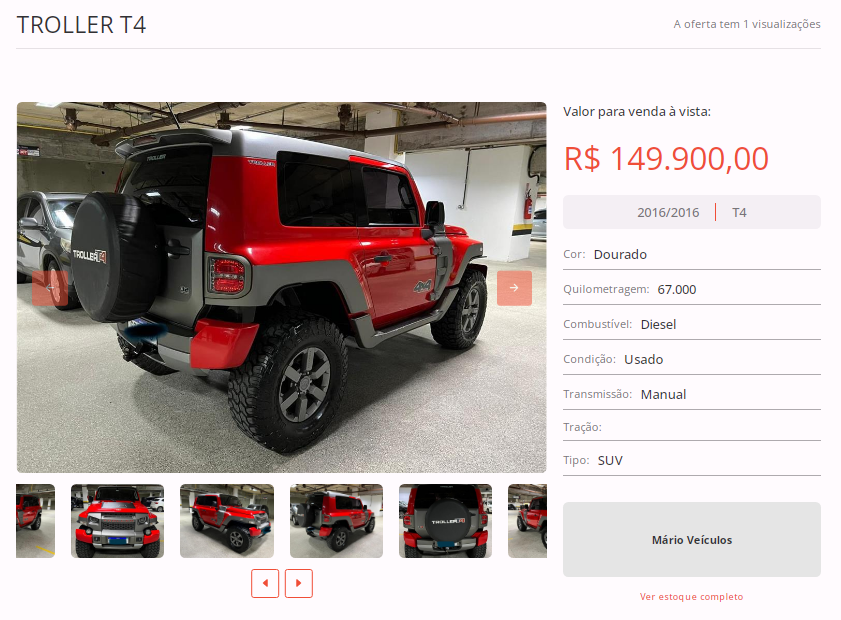Click the main Troller T4 photo
This screenshot has height=620, width=841.
(x=282, y=287)
